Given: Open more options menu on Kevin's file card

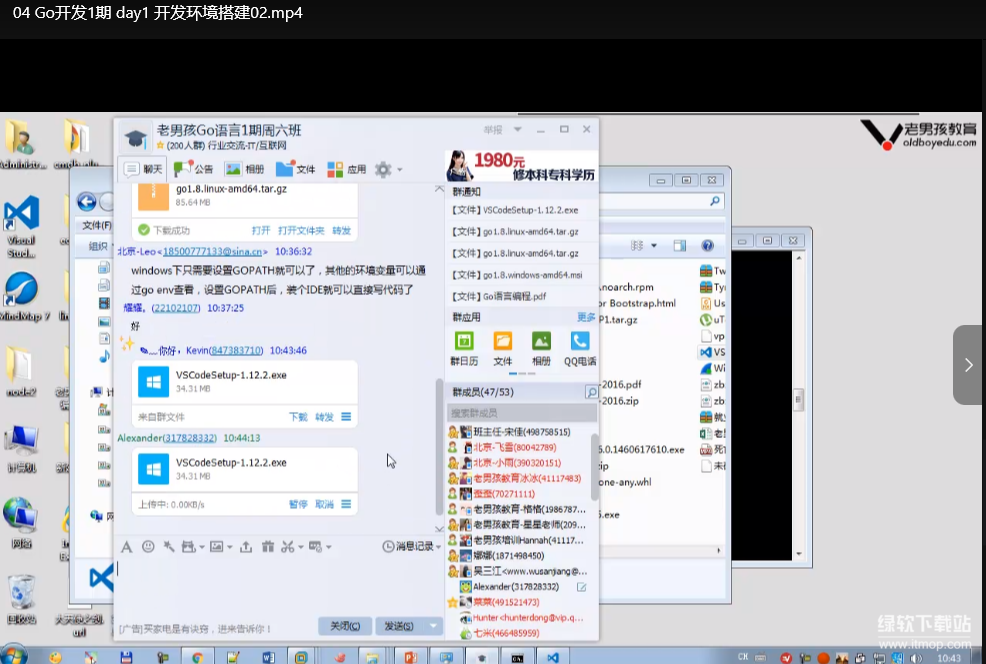Looking at the screenshot, I should (x=346, y=417).
